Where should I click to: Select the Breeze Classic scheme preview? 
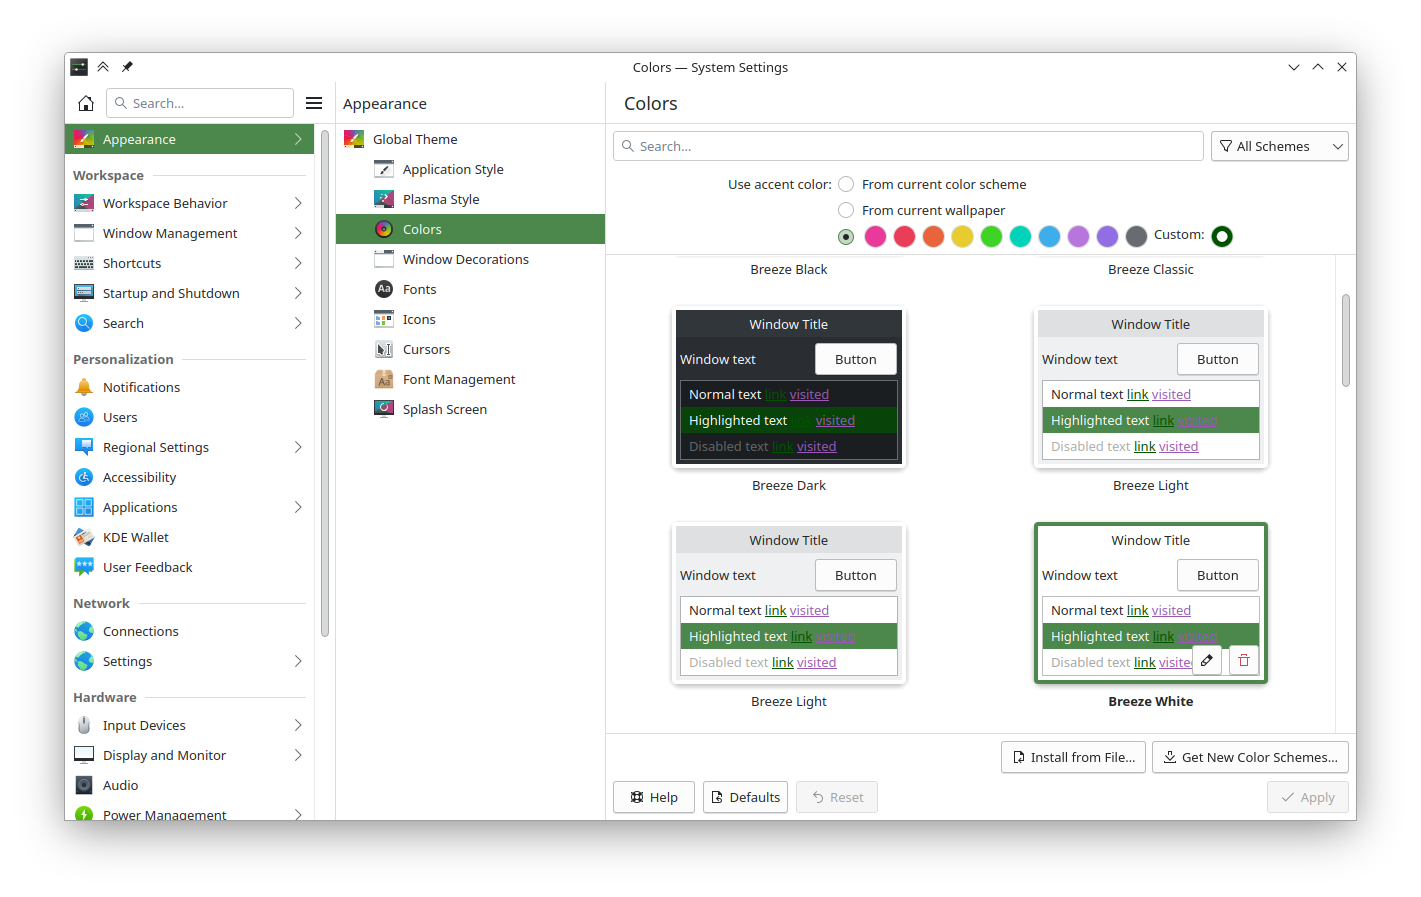[1151, 270]
